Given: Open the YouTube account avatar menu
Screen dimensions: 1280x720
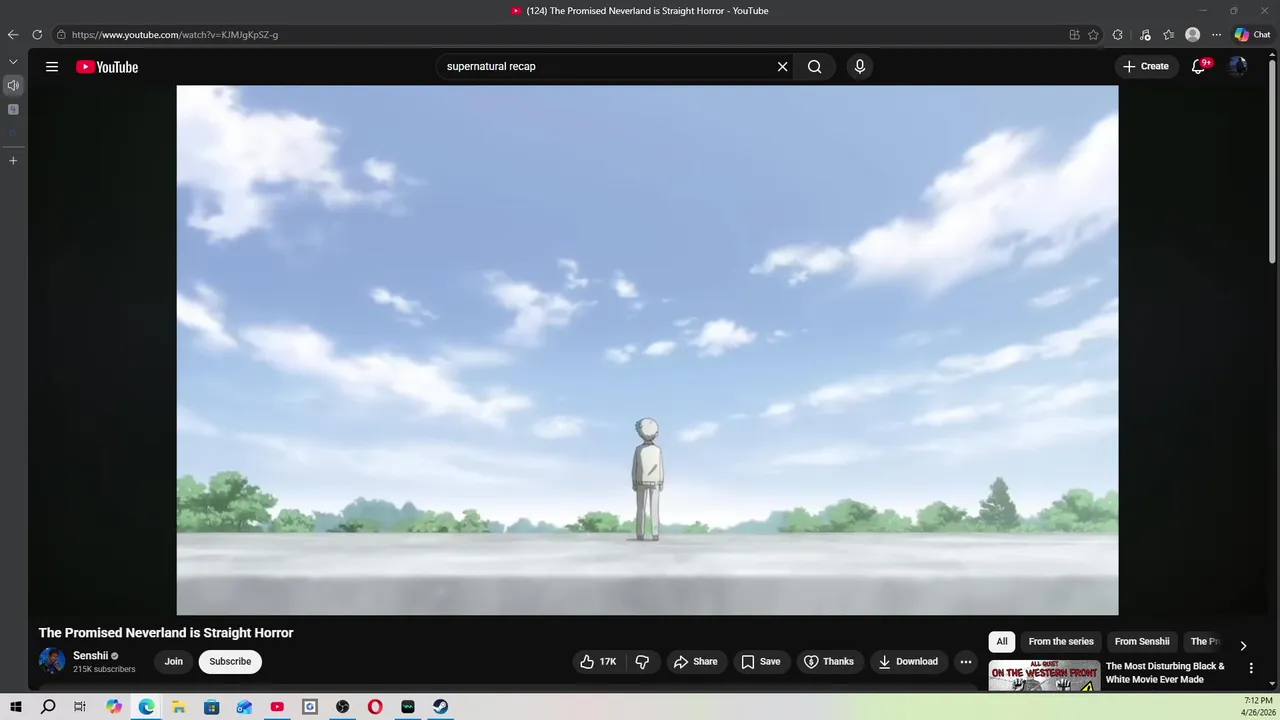Looking at the screenshot, I should click(1238, 67).
